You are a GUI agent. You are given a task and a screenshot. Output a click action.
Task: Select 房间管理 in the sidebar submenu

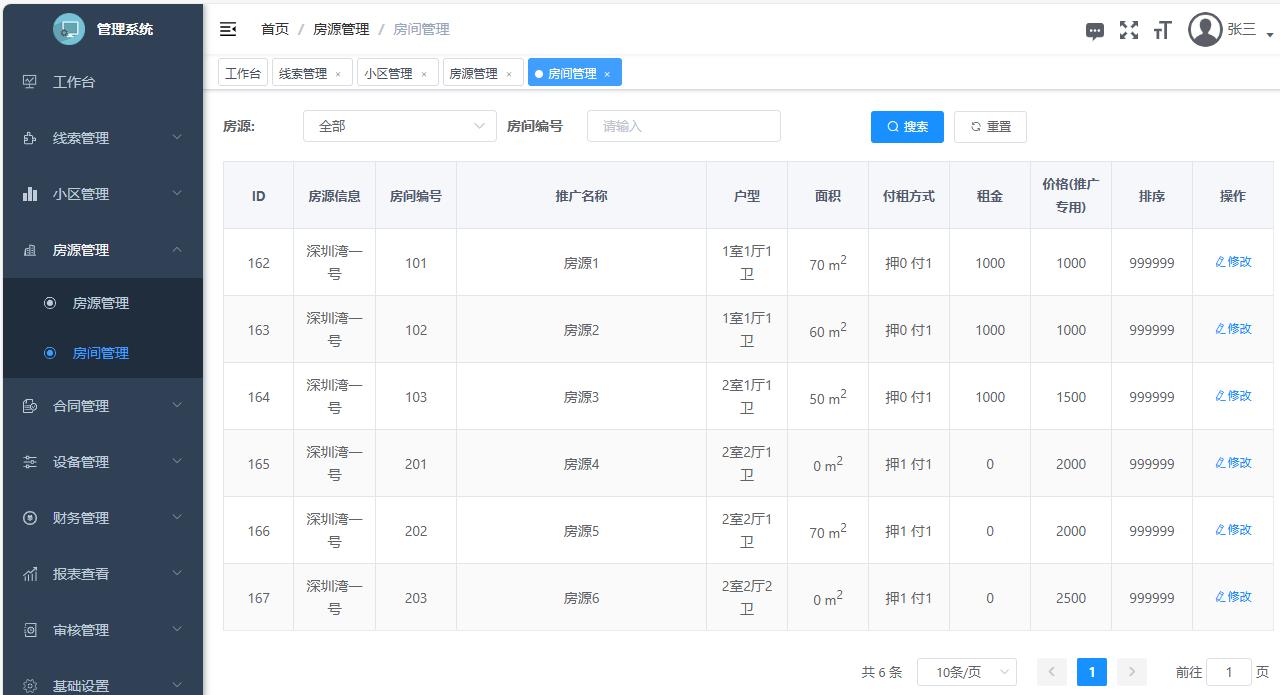click(x=100, y=353)
